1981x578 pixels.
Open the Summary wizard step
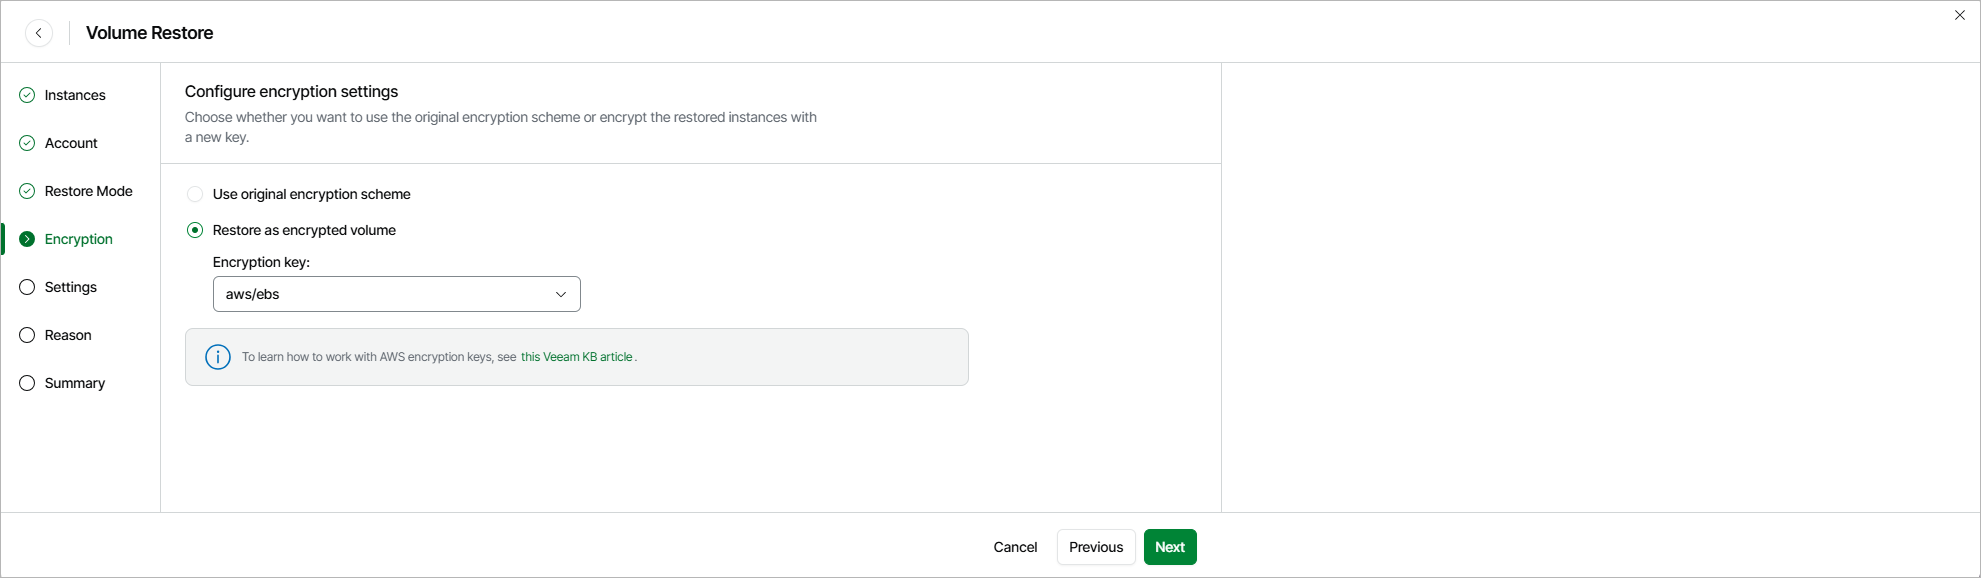(75, 383)
